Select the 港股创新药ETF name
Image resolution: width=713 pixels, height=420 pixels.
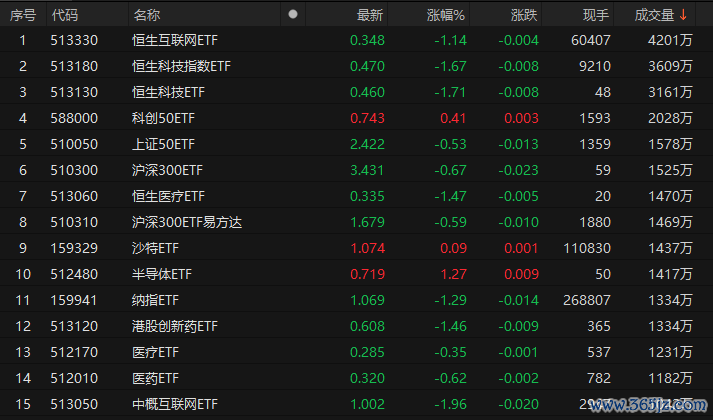pyautogui.click(x=175, y=326)
